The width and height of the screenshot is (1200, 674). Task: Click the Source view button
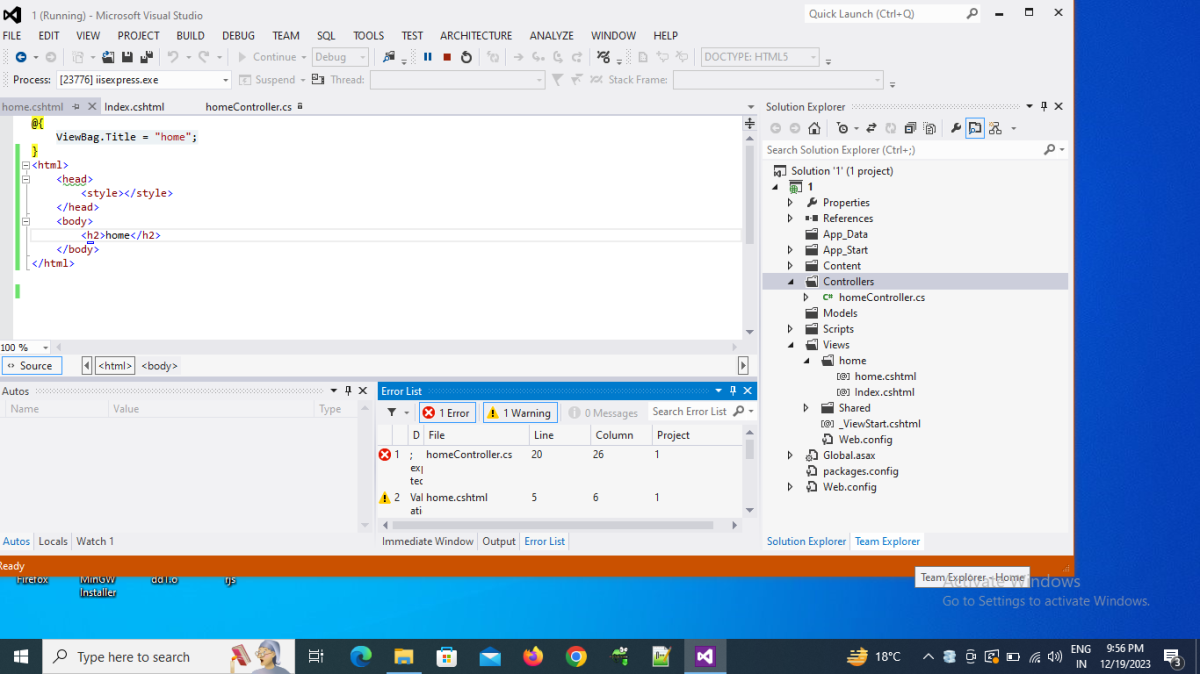click(x=32, y=366)
